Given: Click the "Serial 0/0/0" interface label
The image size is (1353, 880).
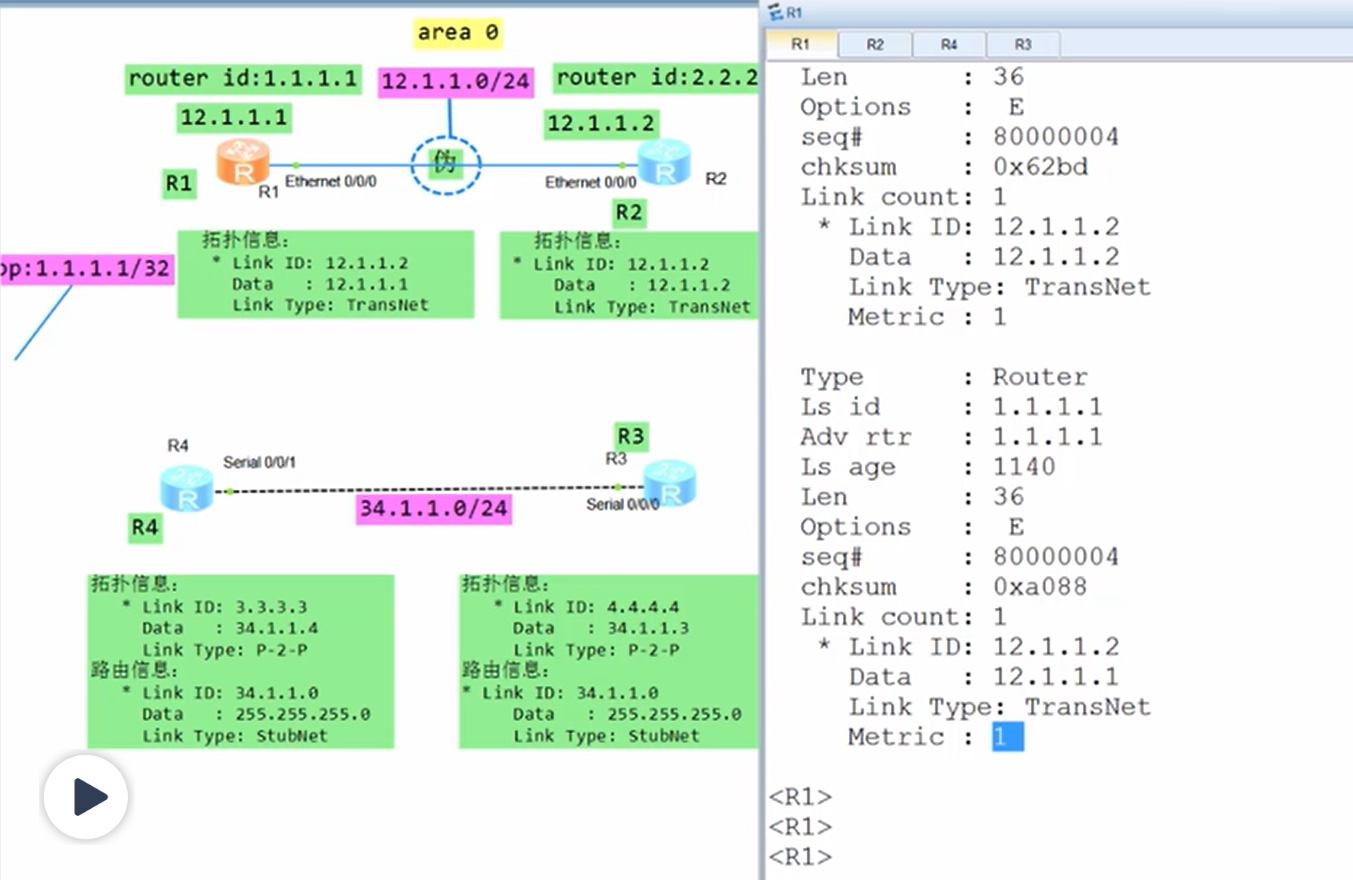Looking at the screenshot, I should pyautogui.click(x=622, y=505).
